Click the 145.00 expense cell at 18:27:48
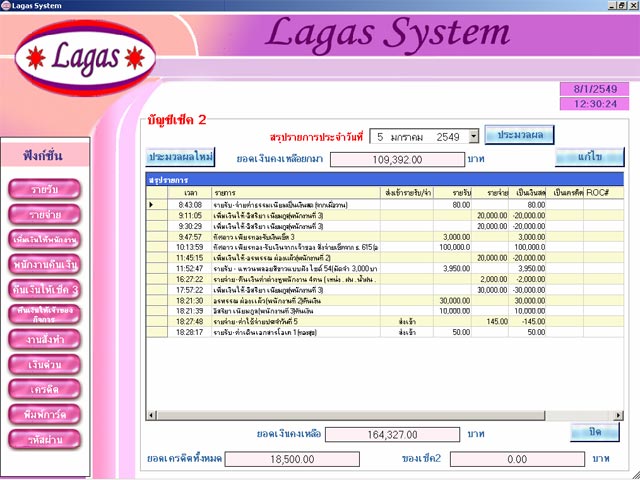The image size is (640, 480). (490, 322)
